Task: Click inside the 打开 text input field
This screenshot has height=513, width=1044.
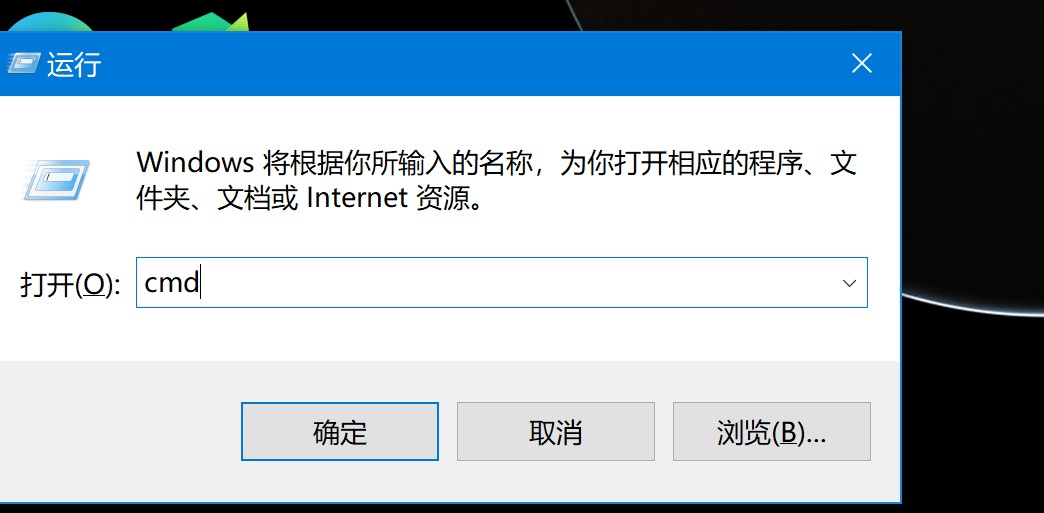Action: pyautogui.click(x=501, y=282)
